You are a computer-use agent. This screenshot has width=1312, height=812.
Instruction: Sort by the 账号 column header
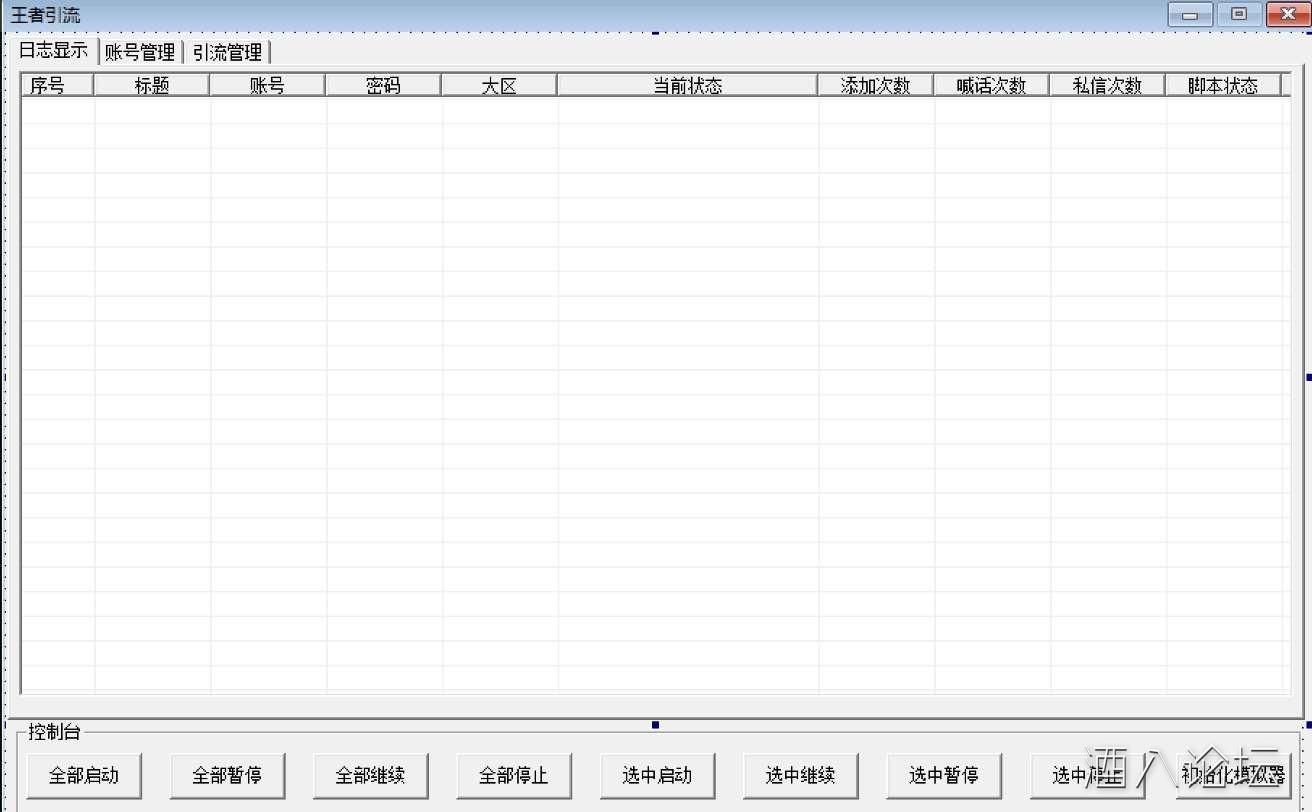click(x=268, y=86)
